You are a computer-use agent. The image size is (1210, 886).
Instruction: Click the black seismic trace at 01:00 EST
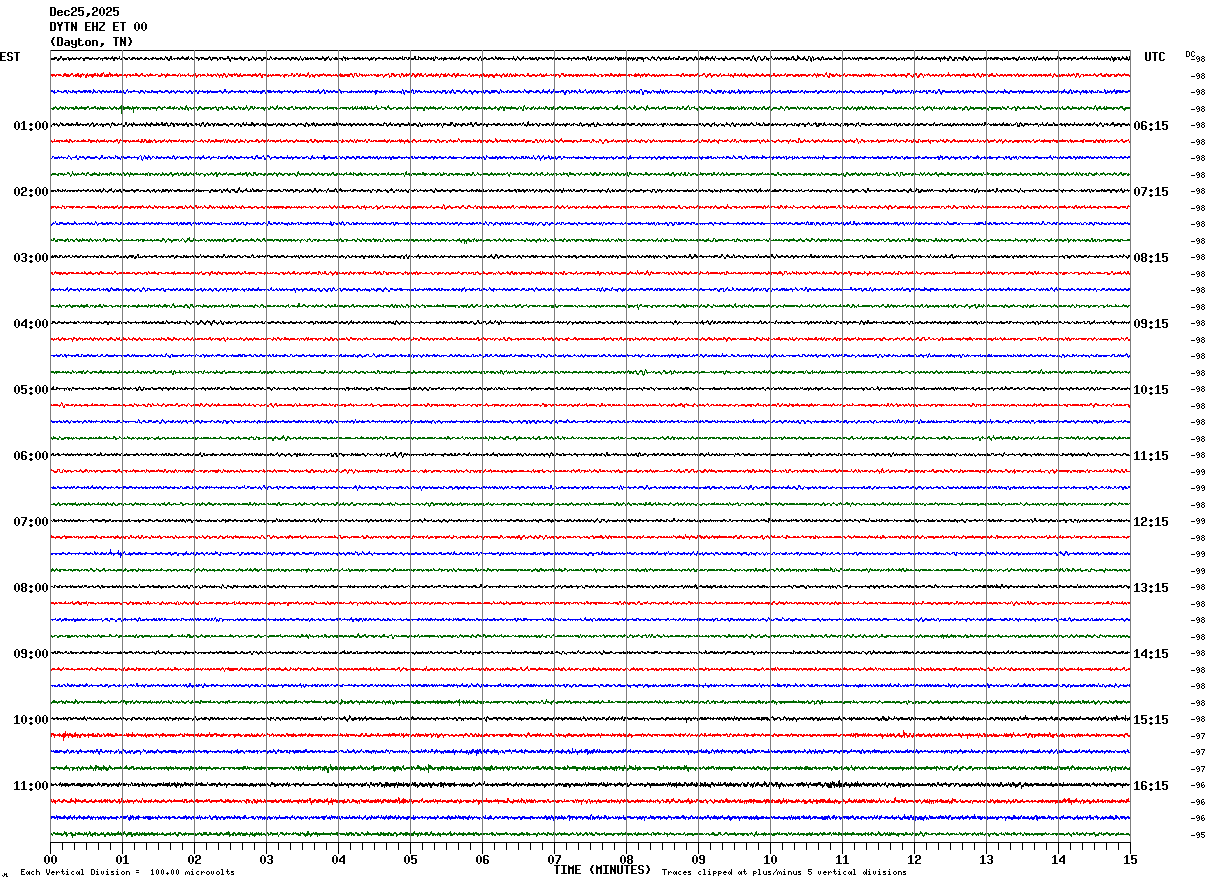click(590, 125)
